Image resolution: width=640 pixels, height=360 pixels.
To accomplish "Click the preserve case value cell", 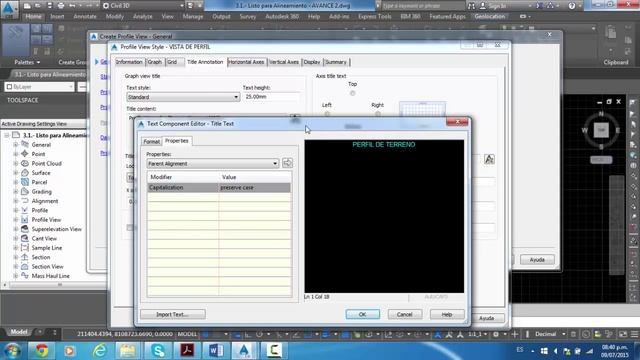I will [255, 187].
